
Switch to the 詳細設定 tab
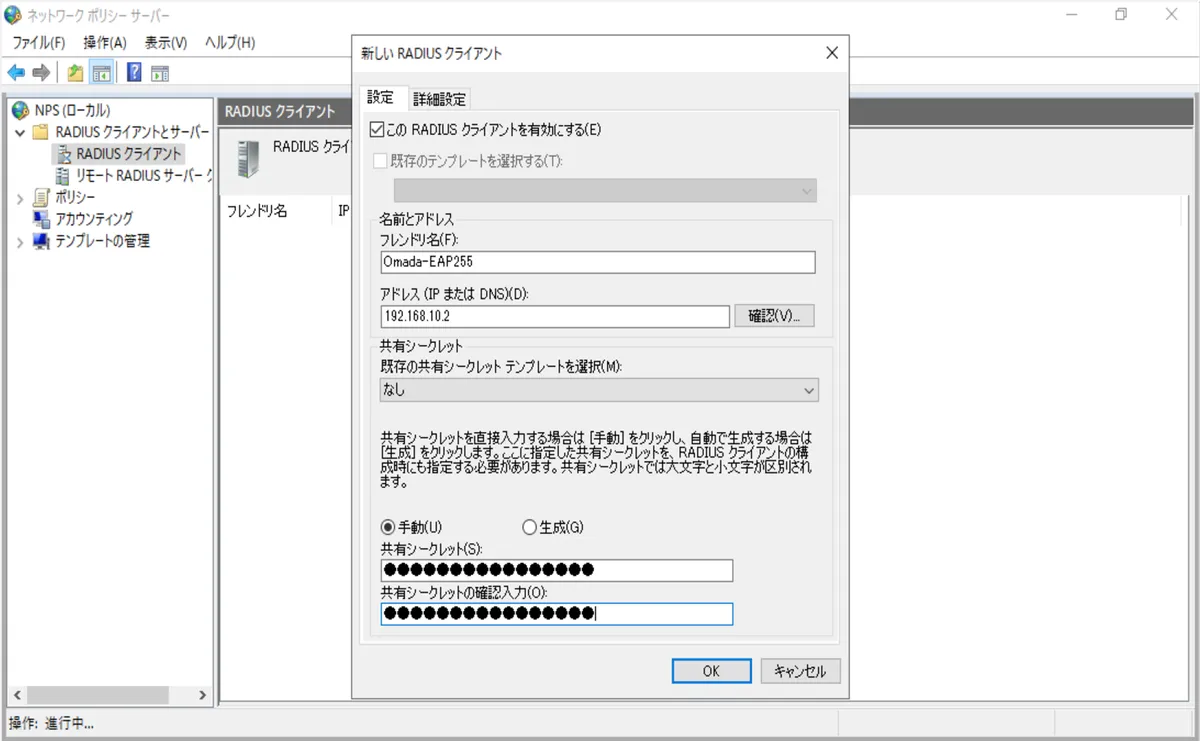point(440,99)
